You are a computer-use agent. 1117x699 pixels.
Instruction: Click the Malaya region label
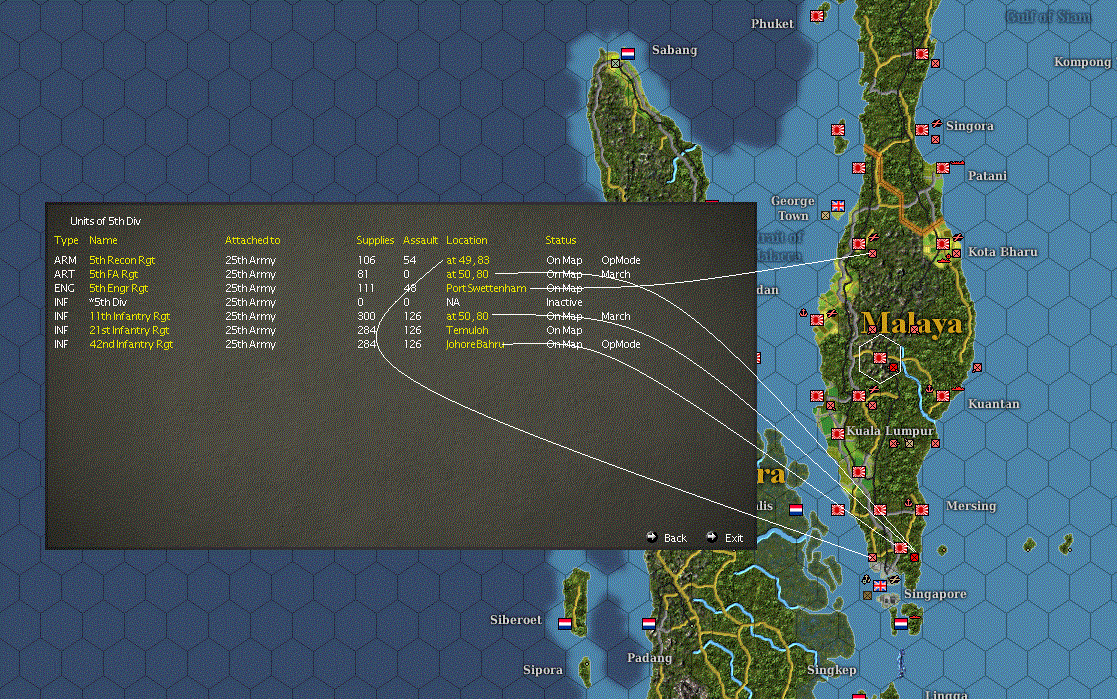(911, 324)
